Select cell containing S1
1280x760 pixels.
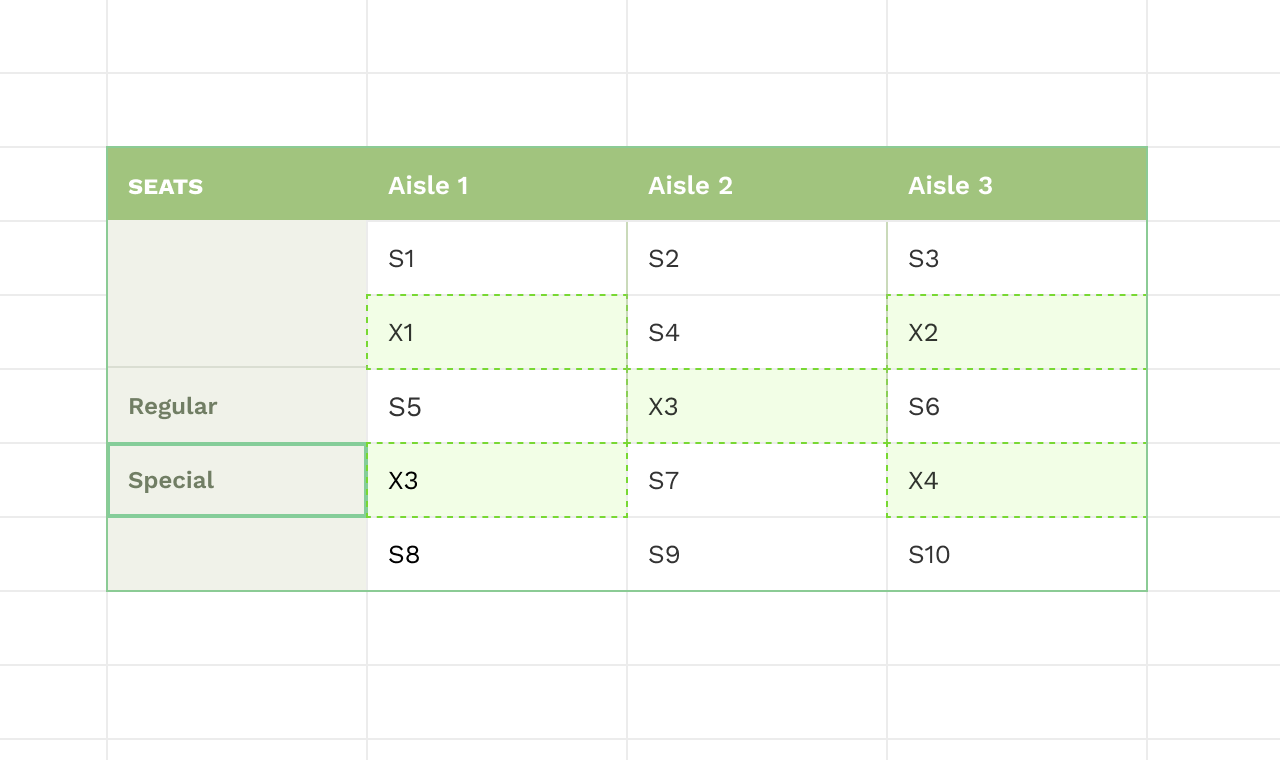pos(497,259)
